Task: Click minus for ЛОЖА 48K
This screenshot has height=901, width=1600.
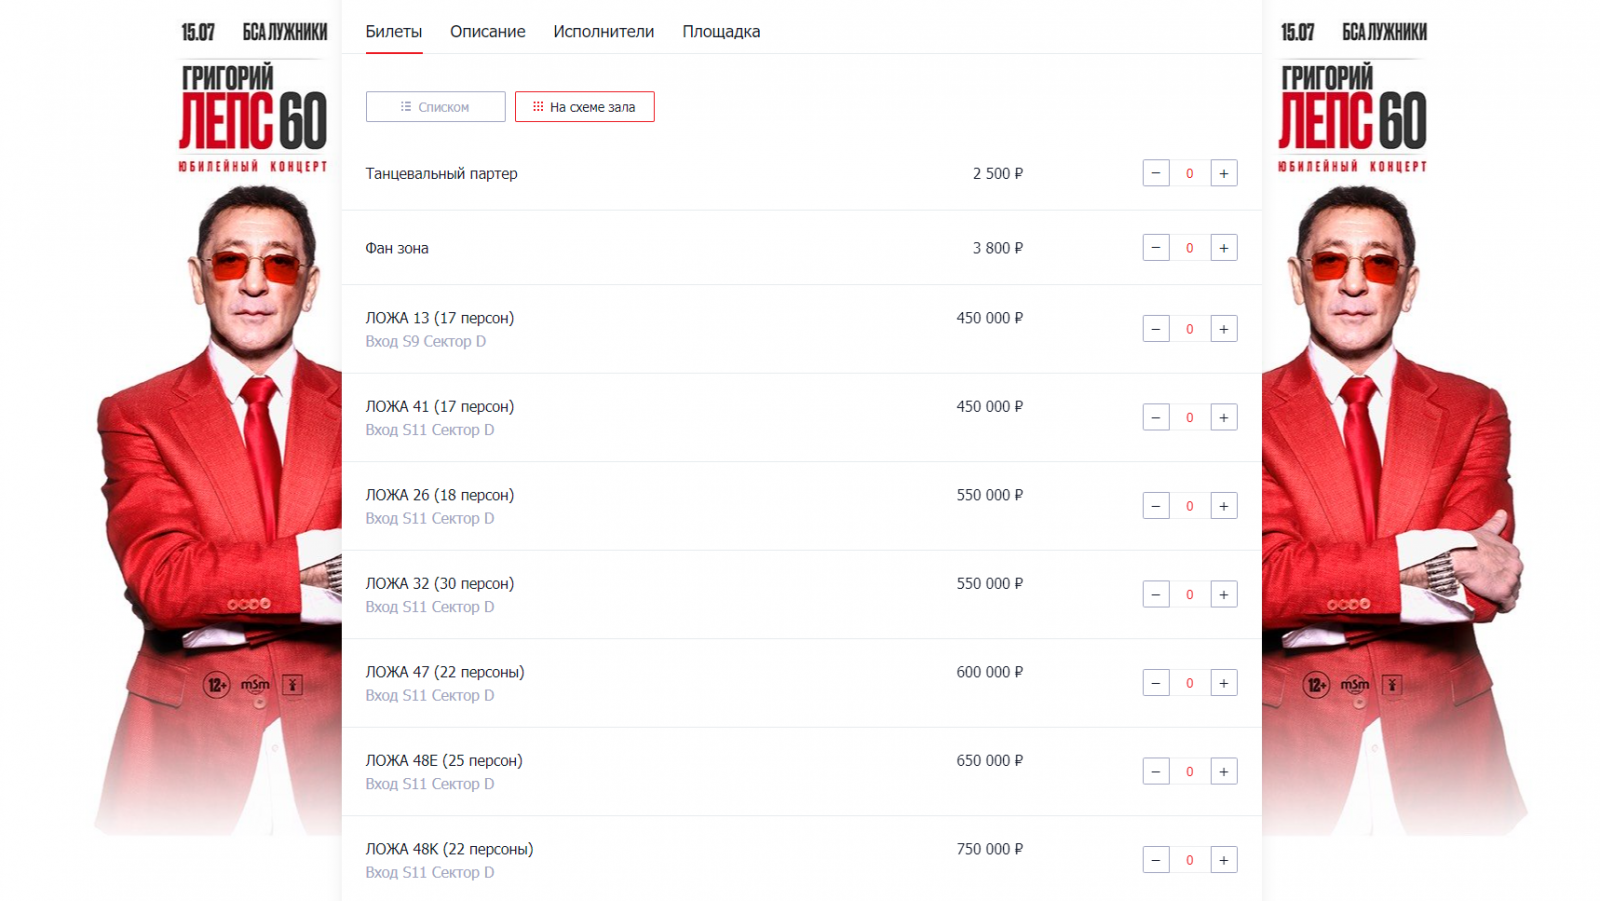Action: coord(1156,860)
